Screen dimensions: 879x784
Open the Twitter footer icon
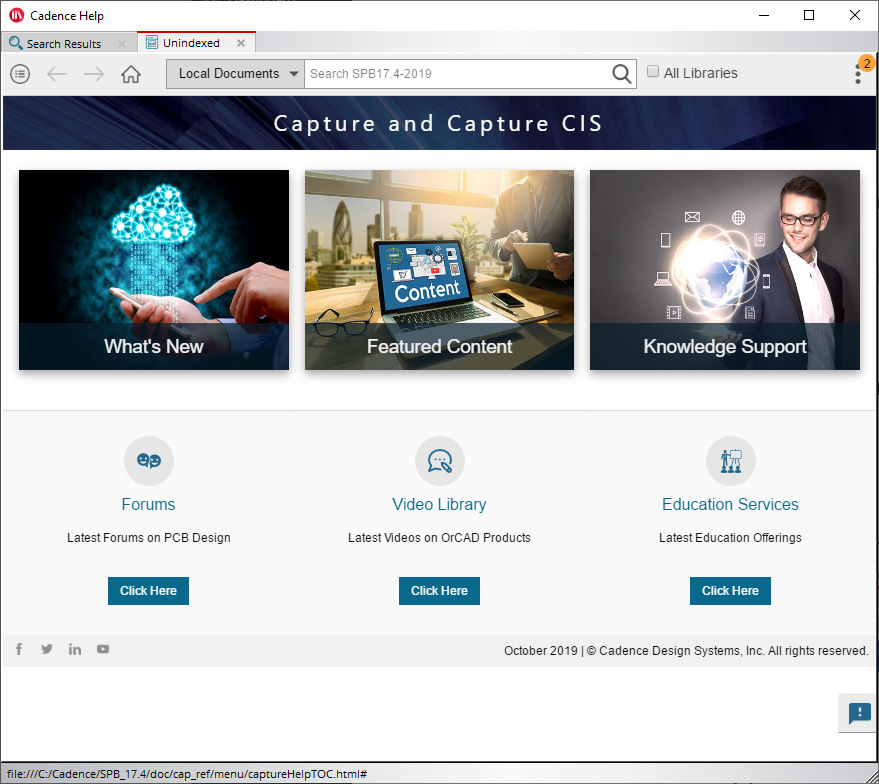(x=47, y=649)
